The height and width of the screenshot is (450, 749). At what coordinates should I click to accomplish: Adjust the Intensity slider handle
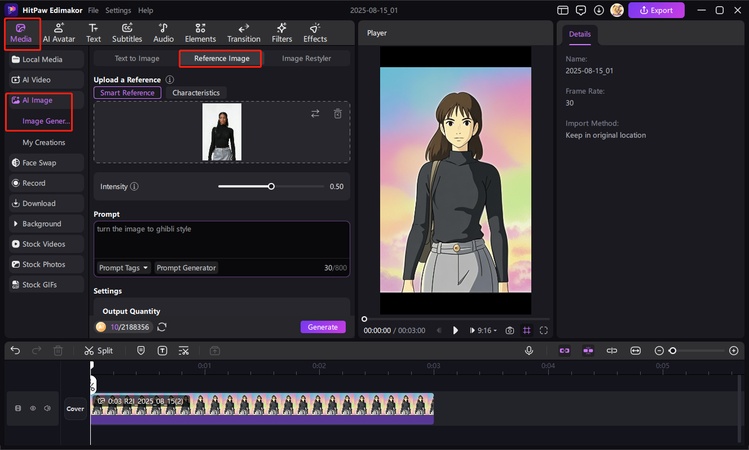click(x=271, y=186)
